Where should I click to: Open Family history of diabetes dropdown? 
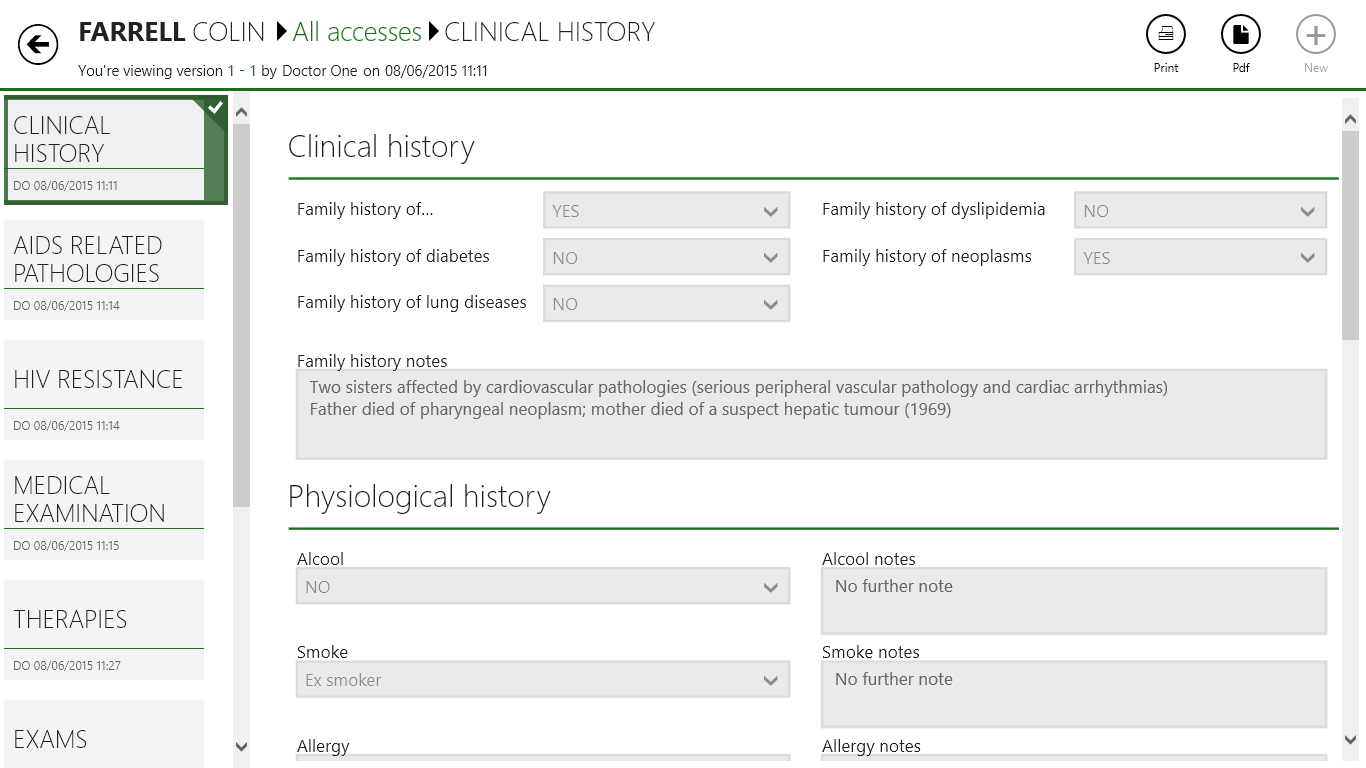tap(666, 257)
